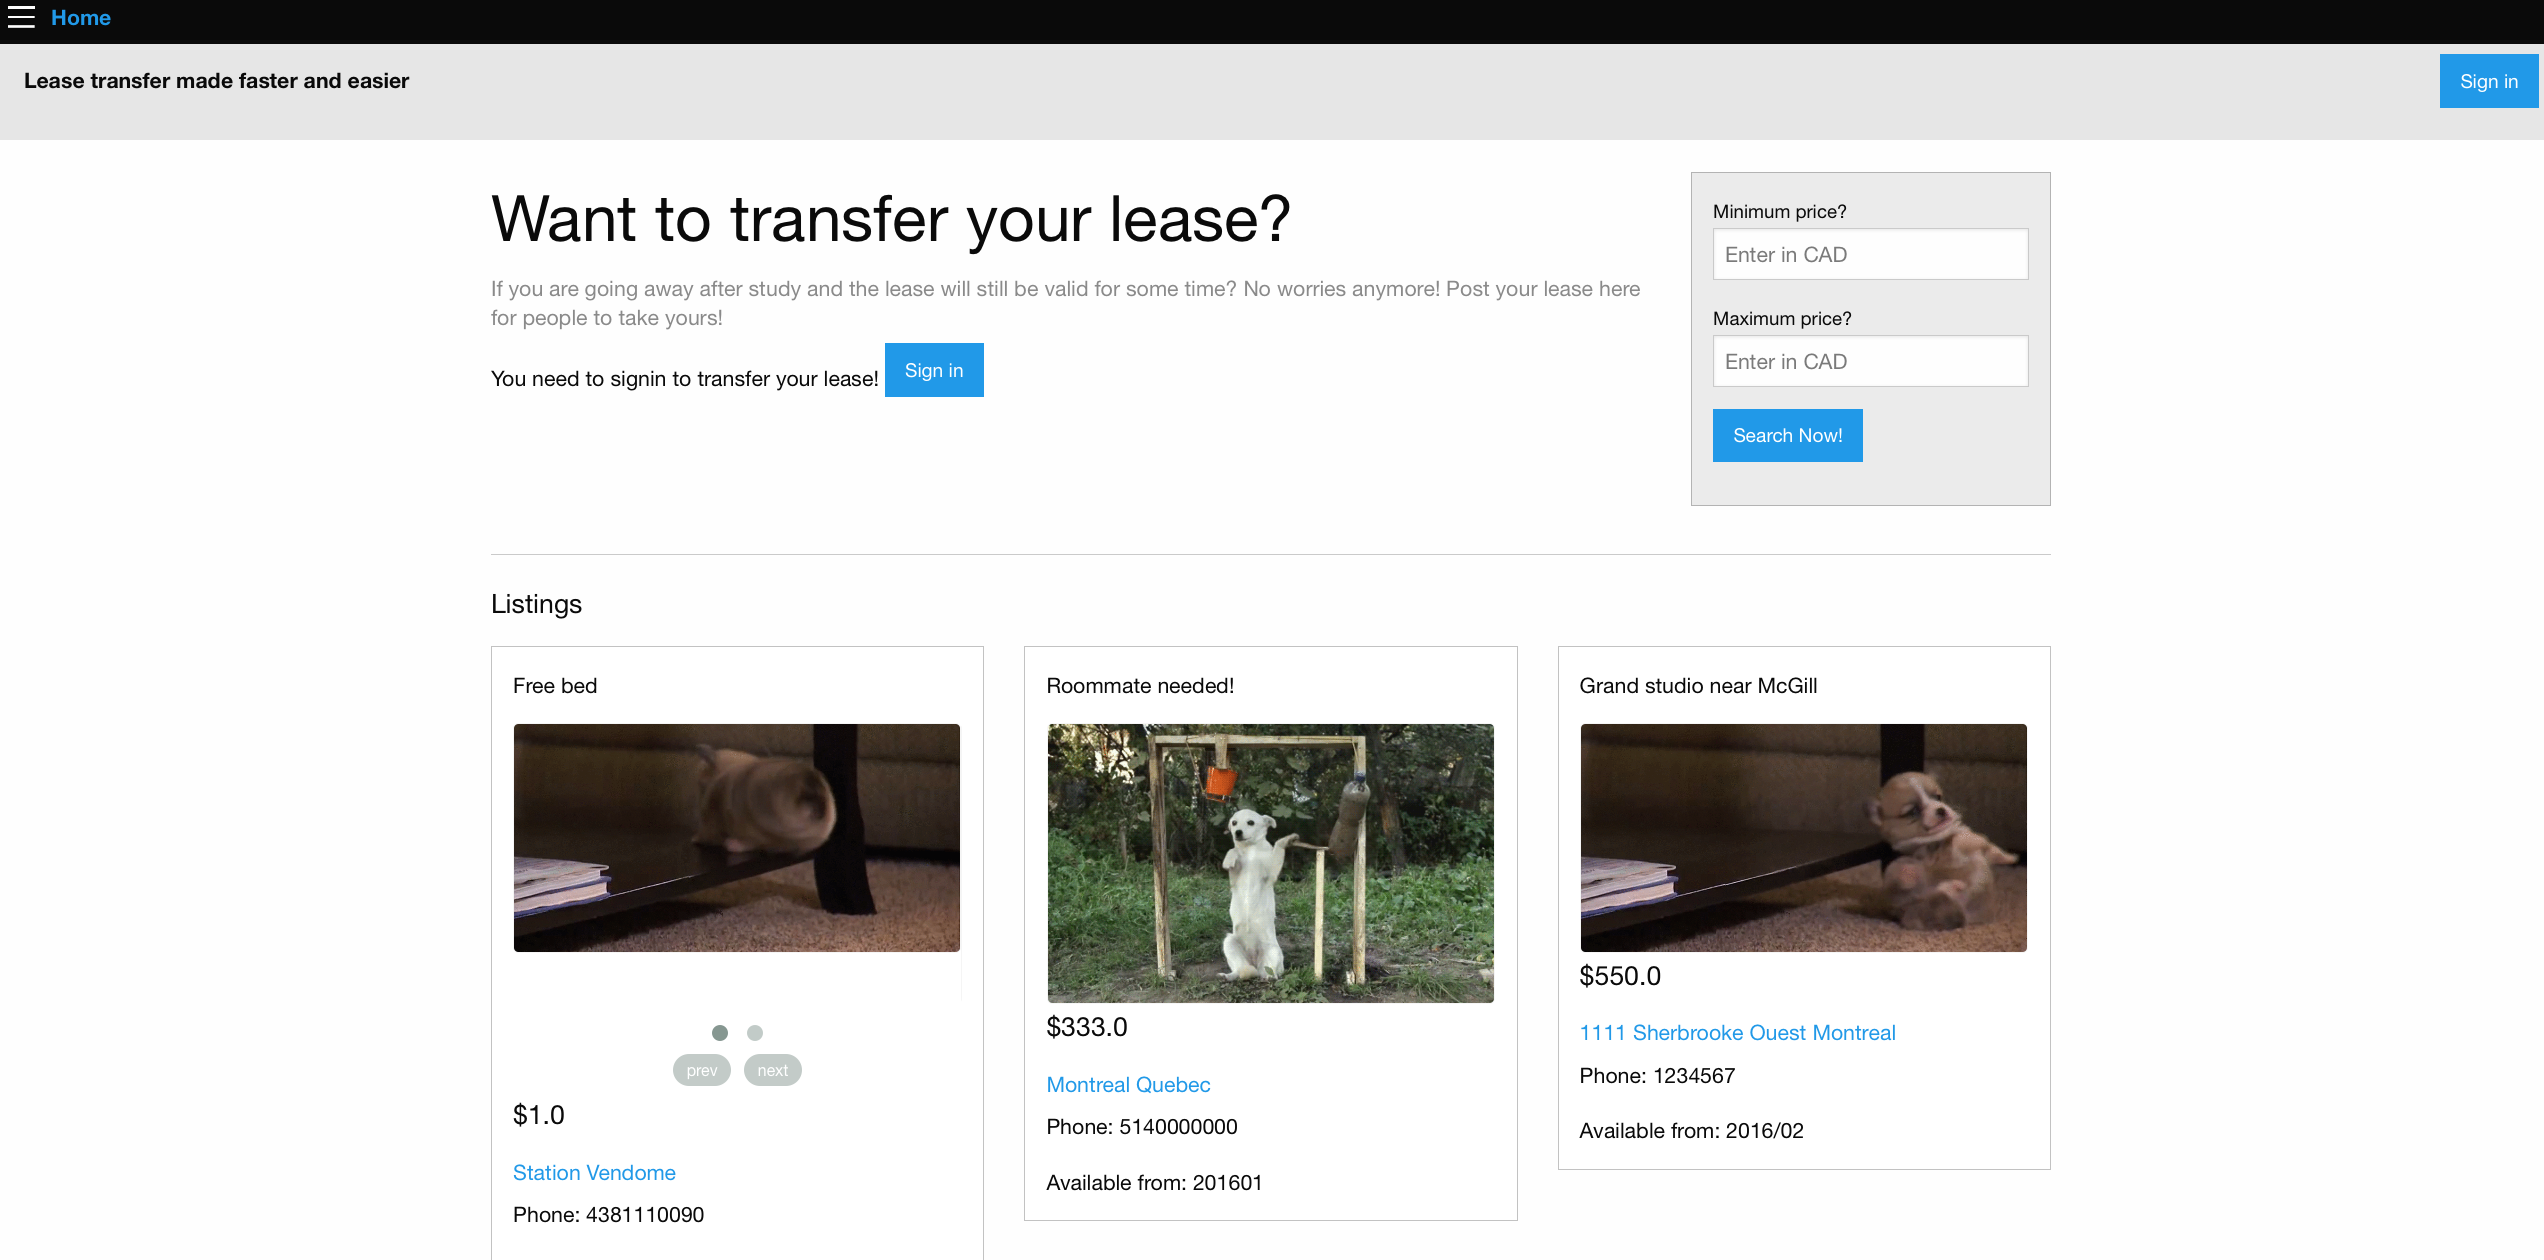Focus the Minimum price input field
Screen dimensions: 2544x1260
1870,254
